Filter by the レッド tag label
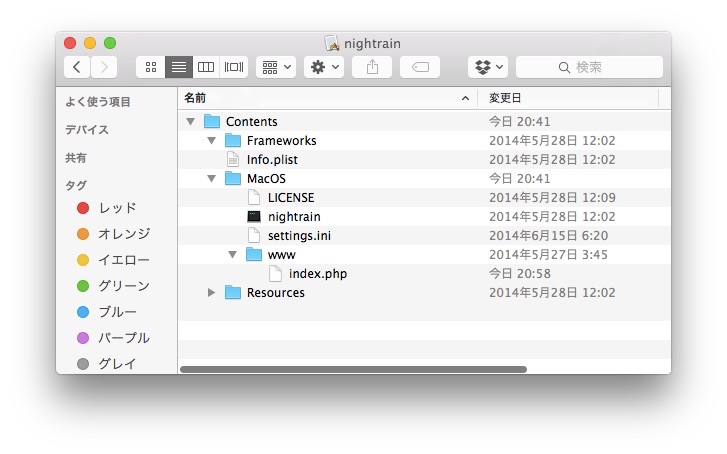 coord(117,208)
